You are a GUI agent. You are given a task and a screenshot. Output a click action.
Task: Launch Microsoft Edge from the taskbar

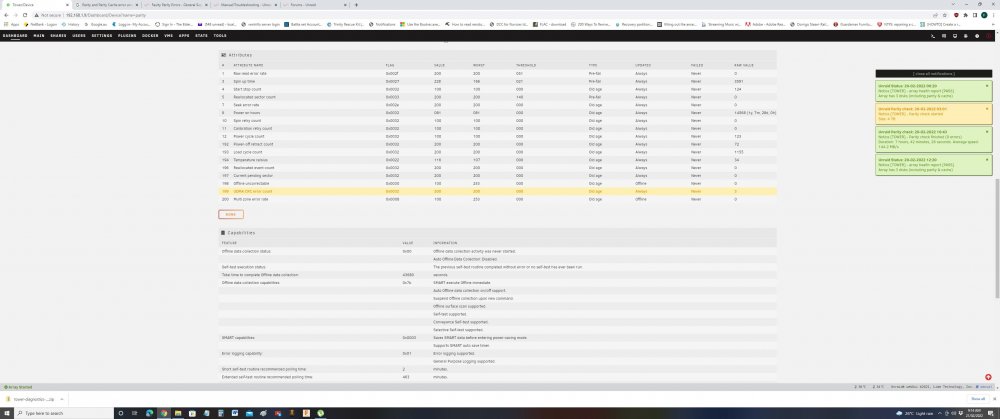149,413
